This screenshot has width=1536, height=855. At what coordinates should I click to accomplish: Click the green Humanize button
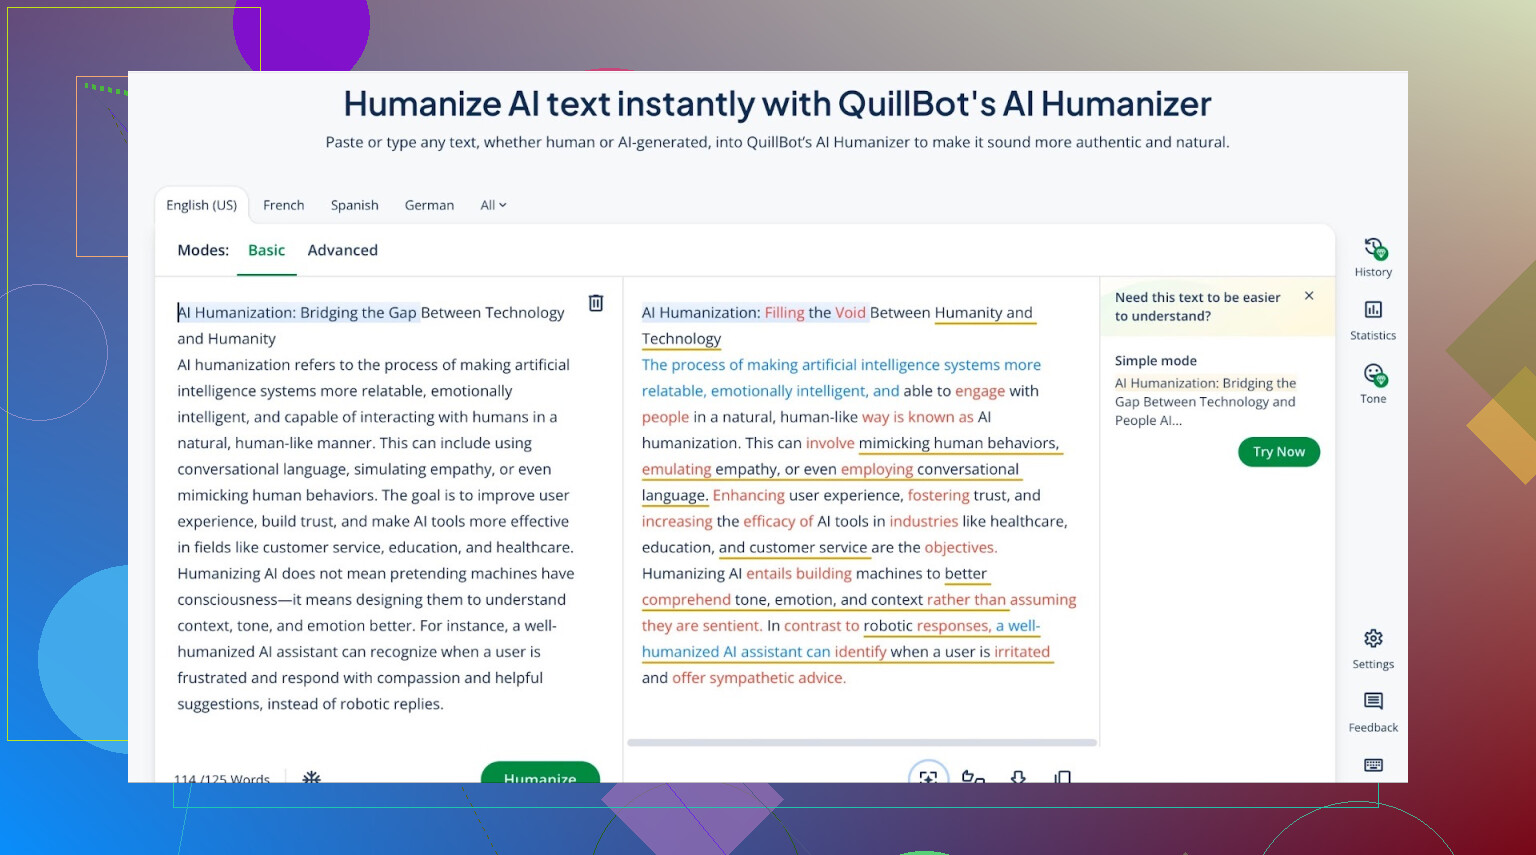pyautogui.click(x=540, y=774)
